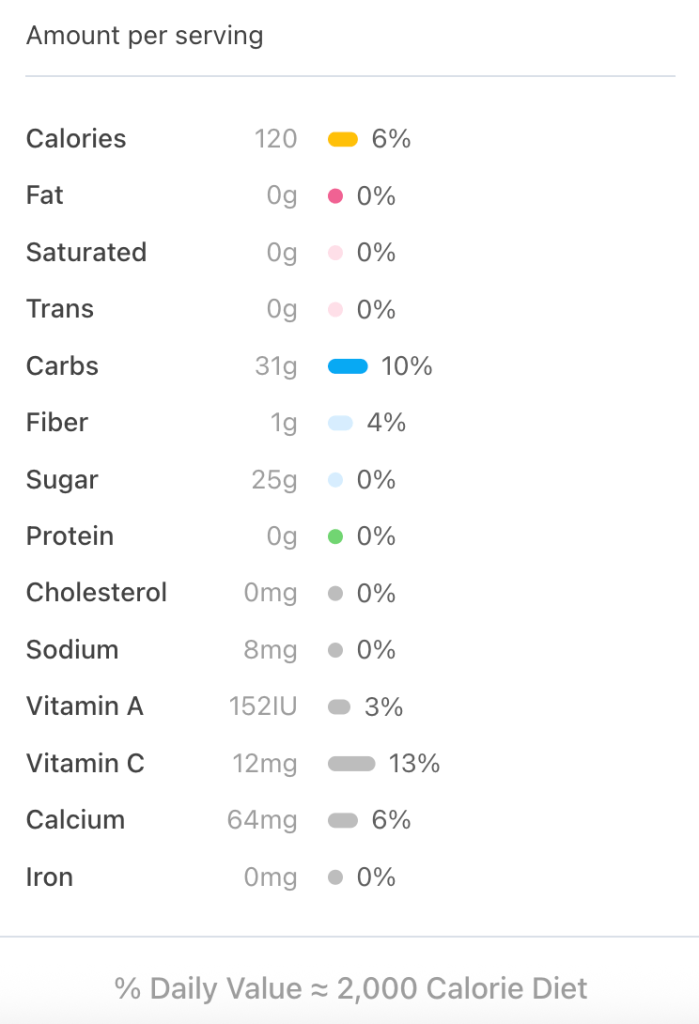Screen dimensions: 699x1024
Task: Click the gray Vitamin A bar
Action: (339, 708)
